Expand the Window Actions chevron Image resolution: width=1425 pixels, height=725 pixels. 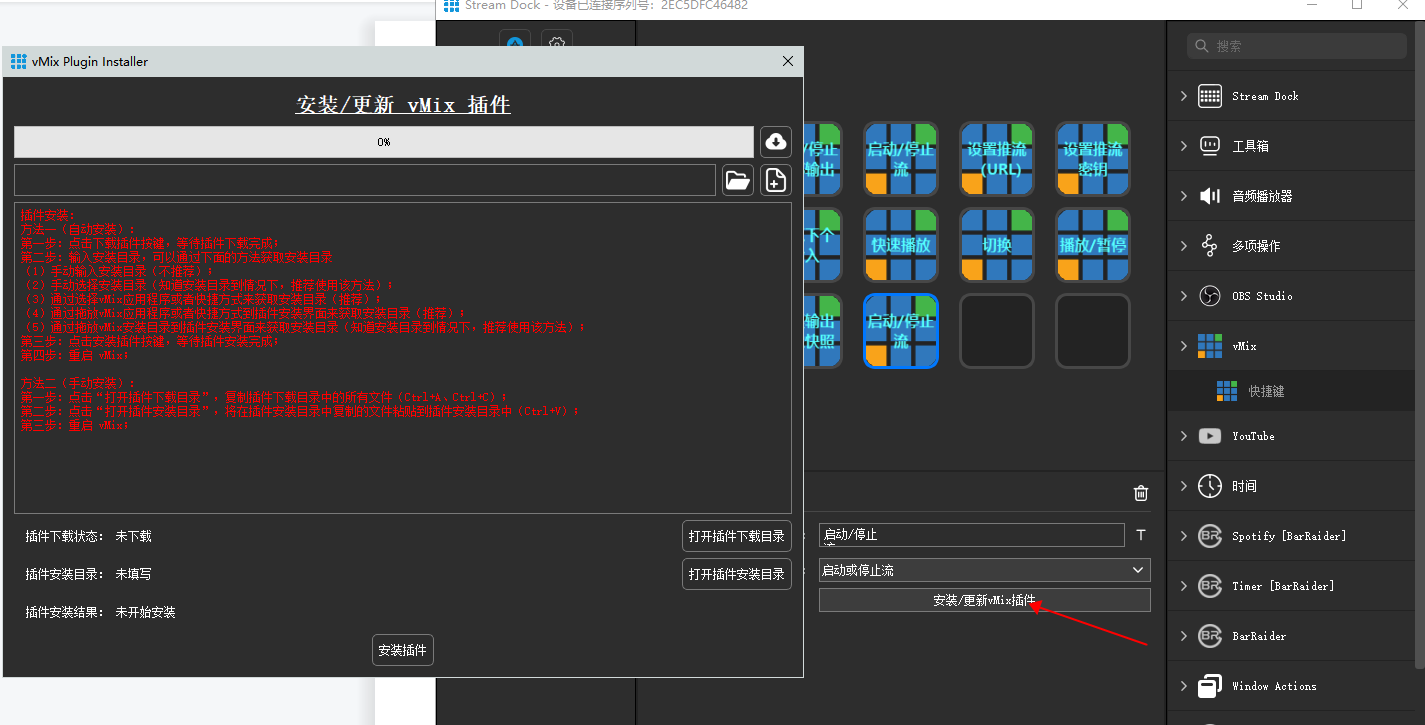point(1184,686)
